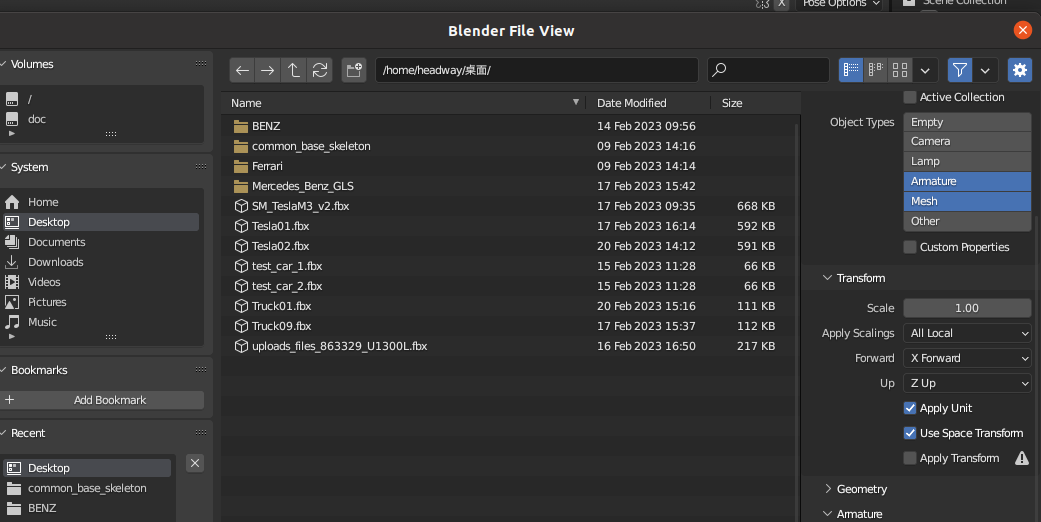
Task: Toggle the Lamp object type
Action: tap(967, 161)
